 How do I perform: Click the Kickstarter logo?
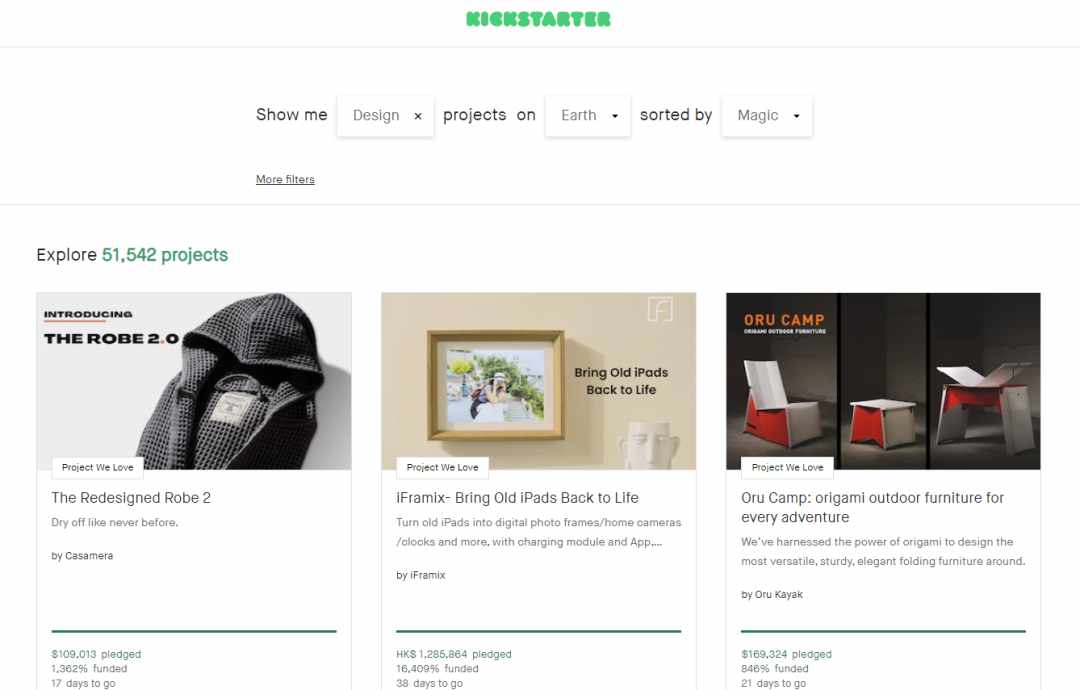click(x=538, y=19)
